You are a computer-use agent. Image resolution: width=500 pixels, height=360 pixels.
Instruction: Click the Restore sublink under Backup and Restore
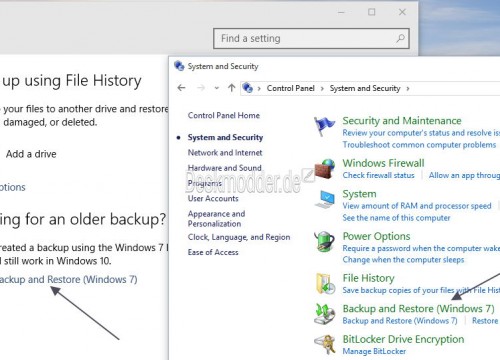485,321
